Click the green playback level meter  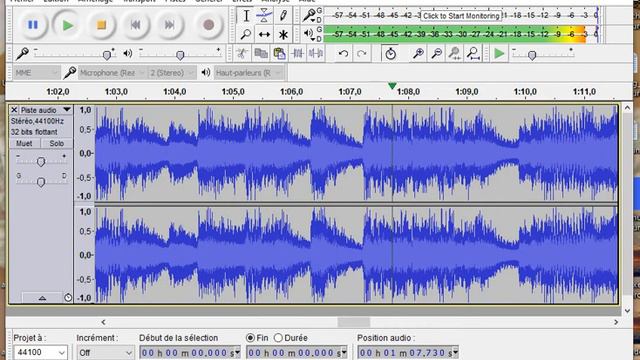[x=460, y=34]
